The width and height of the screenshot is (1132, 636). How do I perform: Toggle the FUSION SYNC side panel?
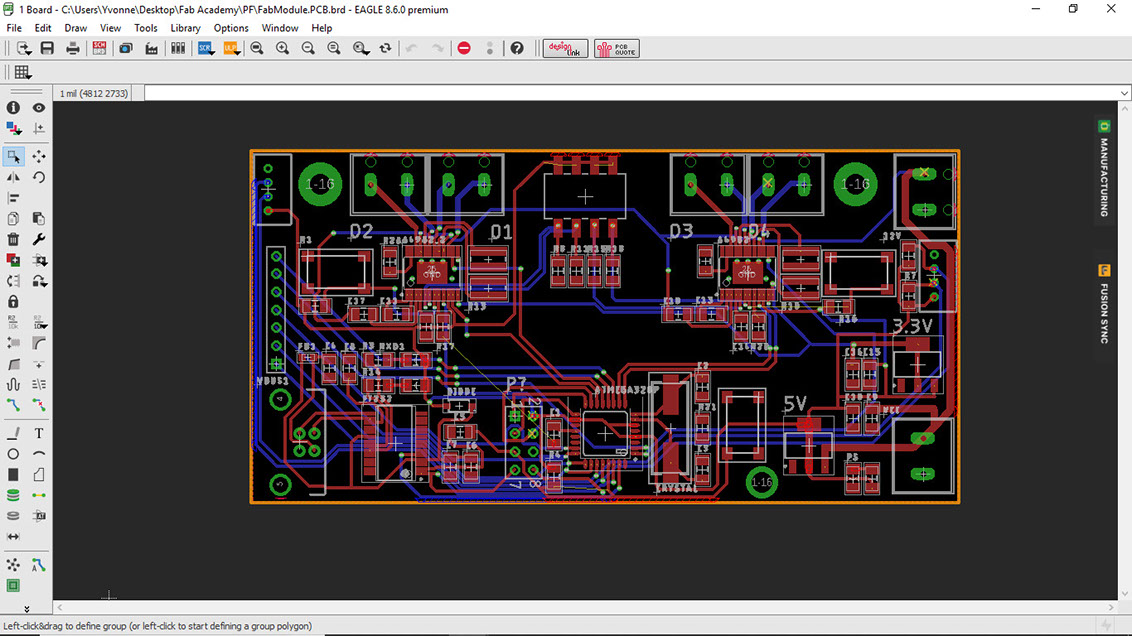tap(1104, 304)
